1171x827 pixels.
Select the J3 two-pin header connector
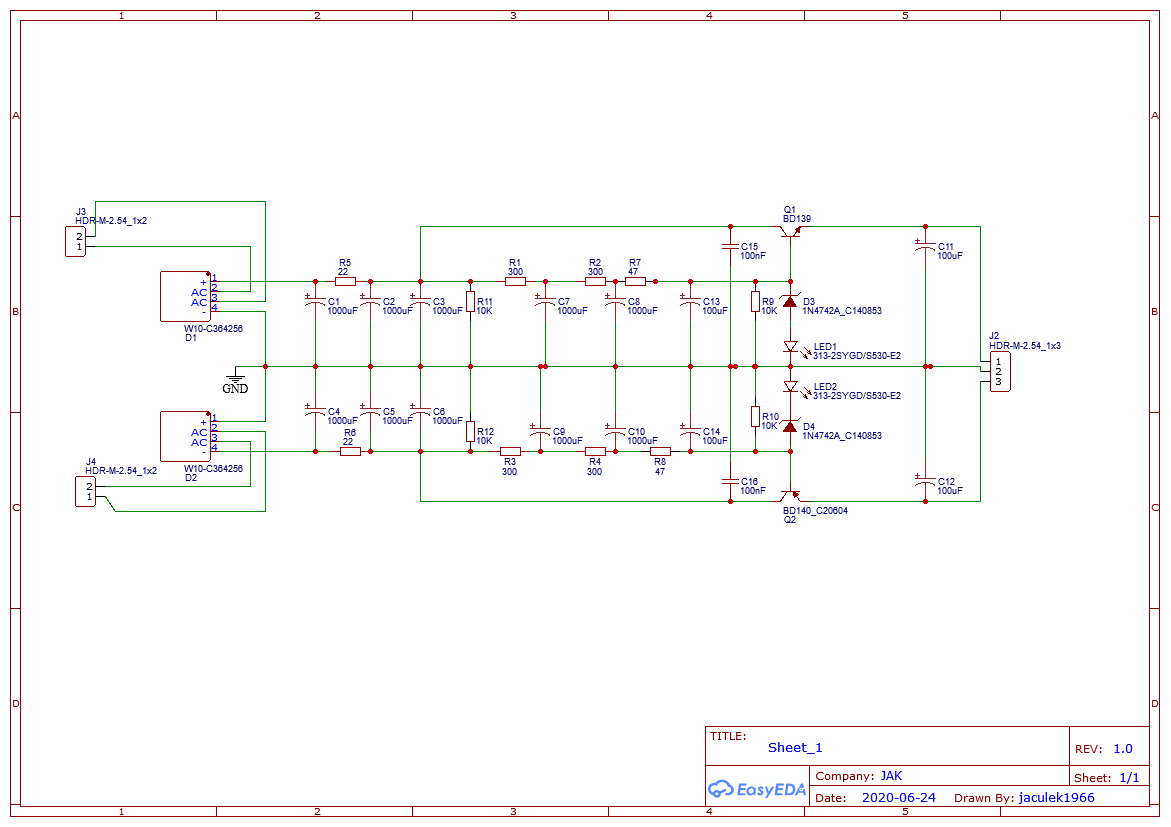tap(75, 241)
